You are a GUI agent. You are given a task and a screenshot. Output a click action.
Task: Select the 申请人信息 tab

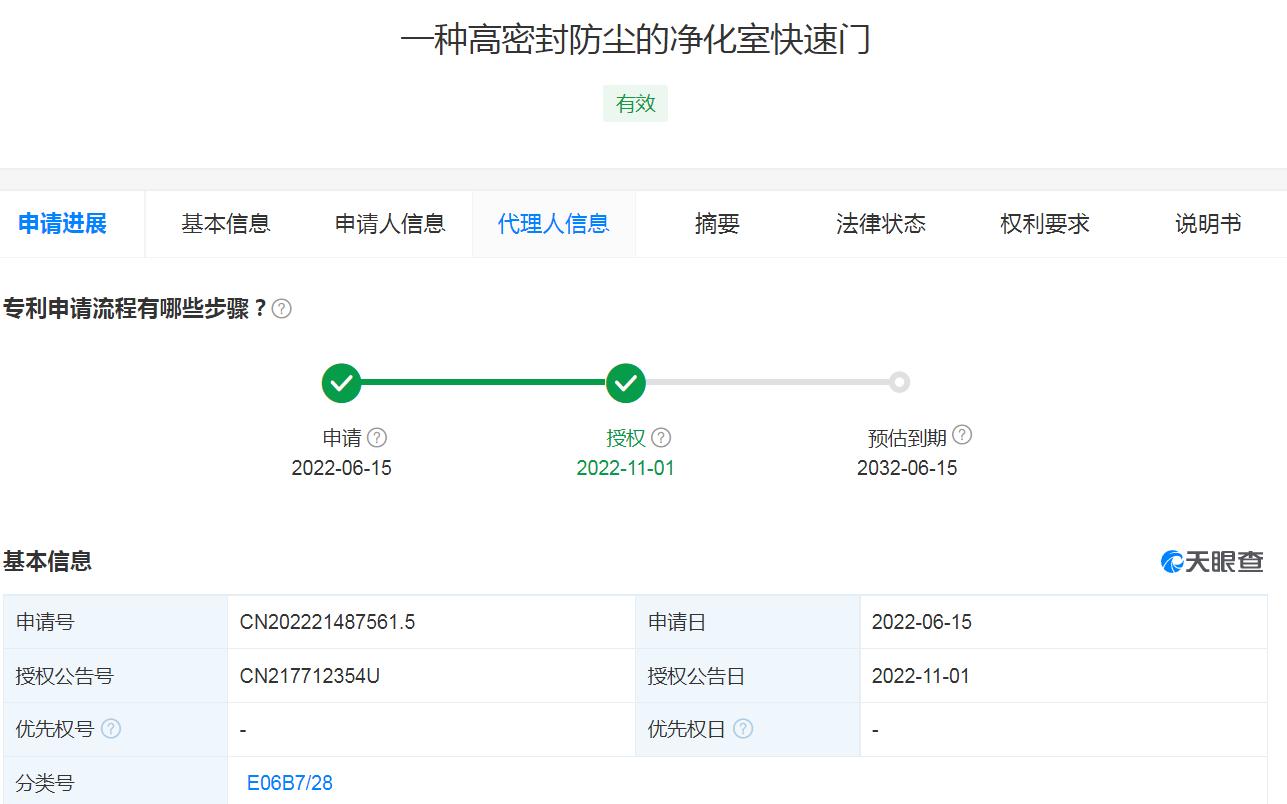click(390, 224)
